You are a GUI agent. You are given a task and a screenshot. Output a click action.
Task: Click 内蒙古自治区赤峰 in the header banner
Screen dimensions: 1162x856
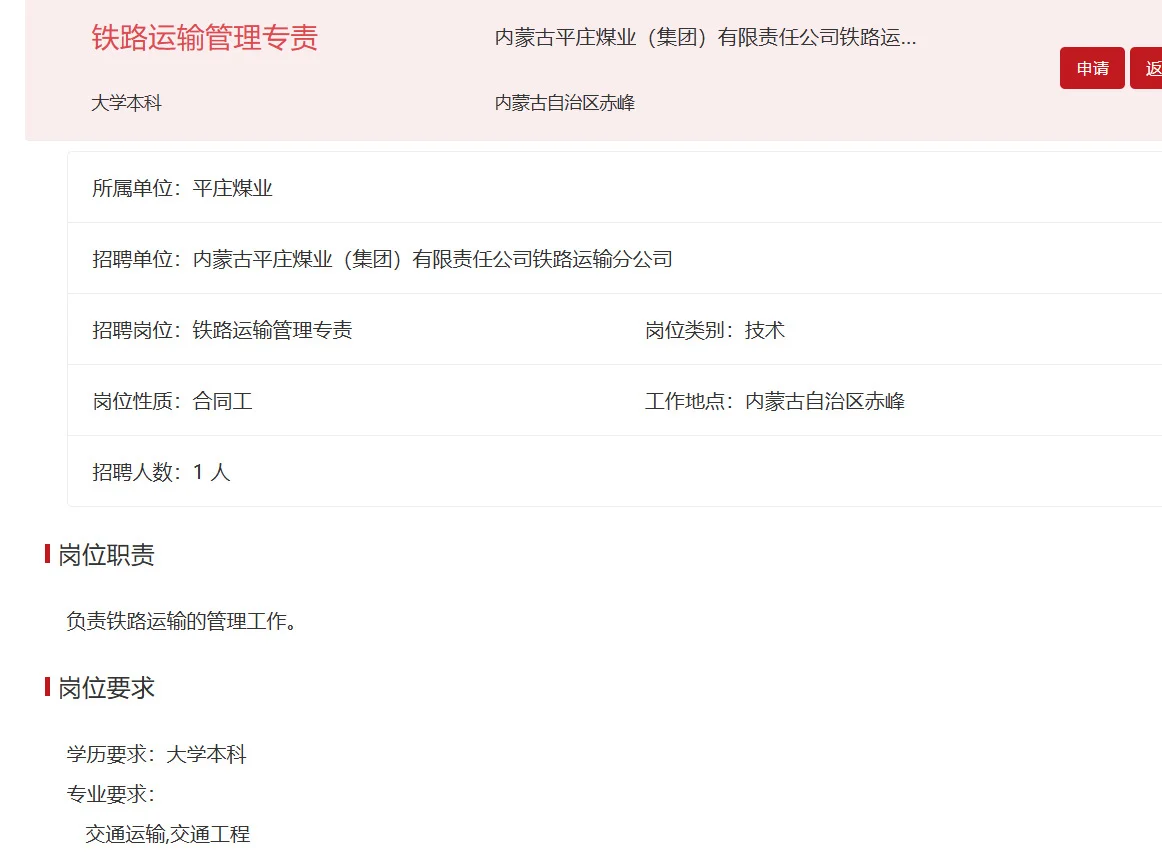coord(565,103)
